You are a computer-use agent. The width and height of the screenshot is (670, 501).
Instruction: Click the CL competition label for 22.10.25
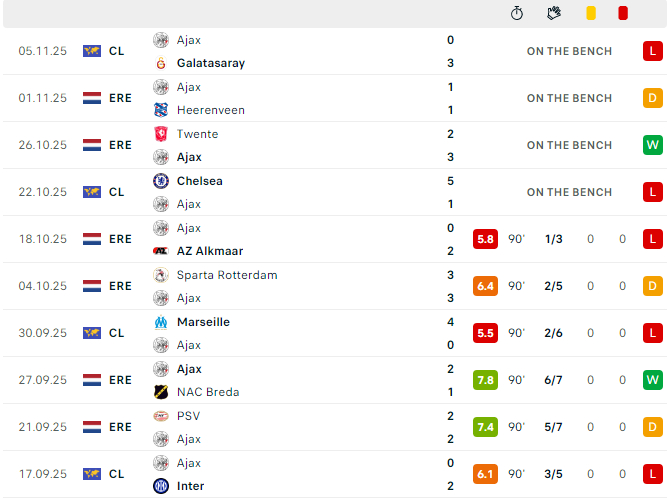(x=116, y=192)
